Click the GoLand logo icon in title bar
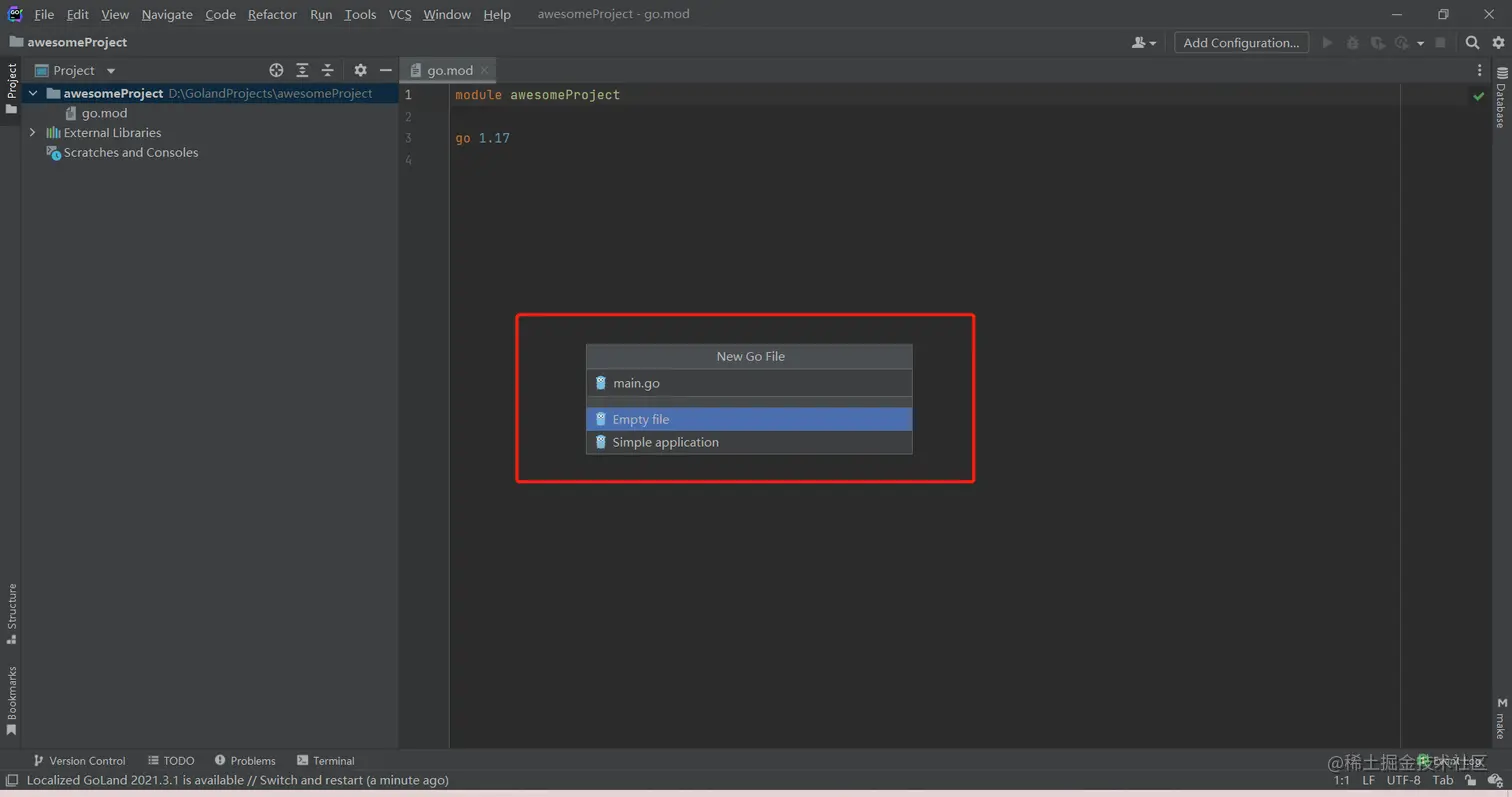Screen dimensions: 1512x797 (15, 14)
